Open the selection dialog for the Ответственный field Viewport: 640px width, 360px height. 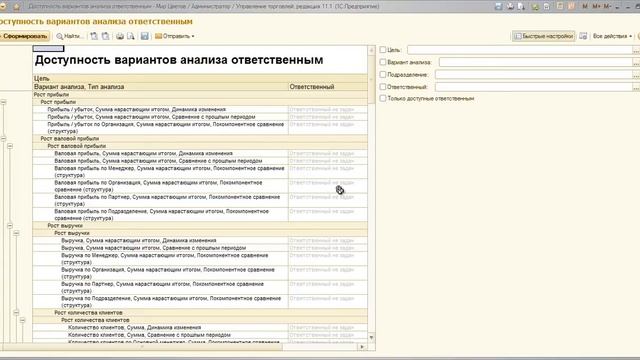636,87
